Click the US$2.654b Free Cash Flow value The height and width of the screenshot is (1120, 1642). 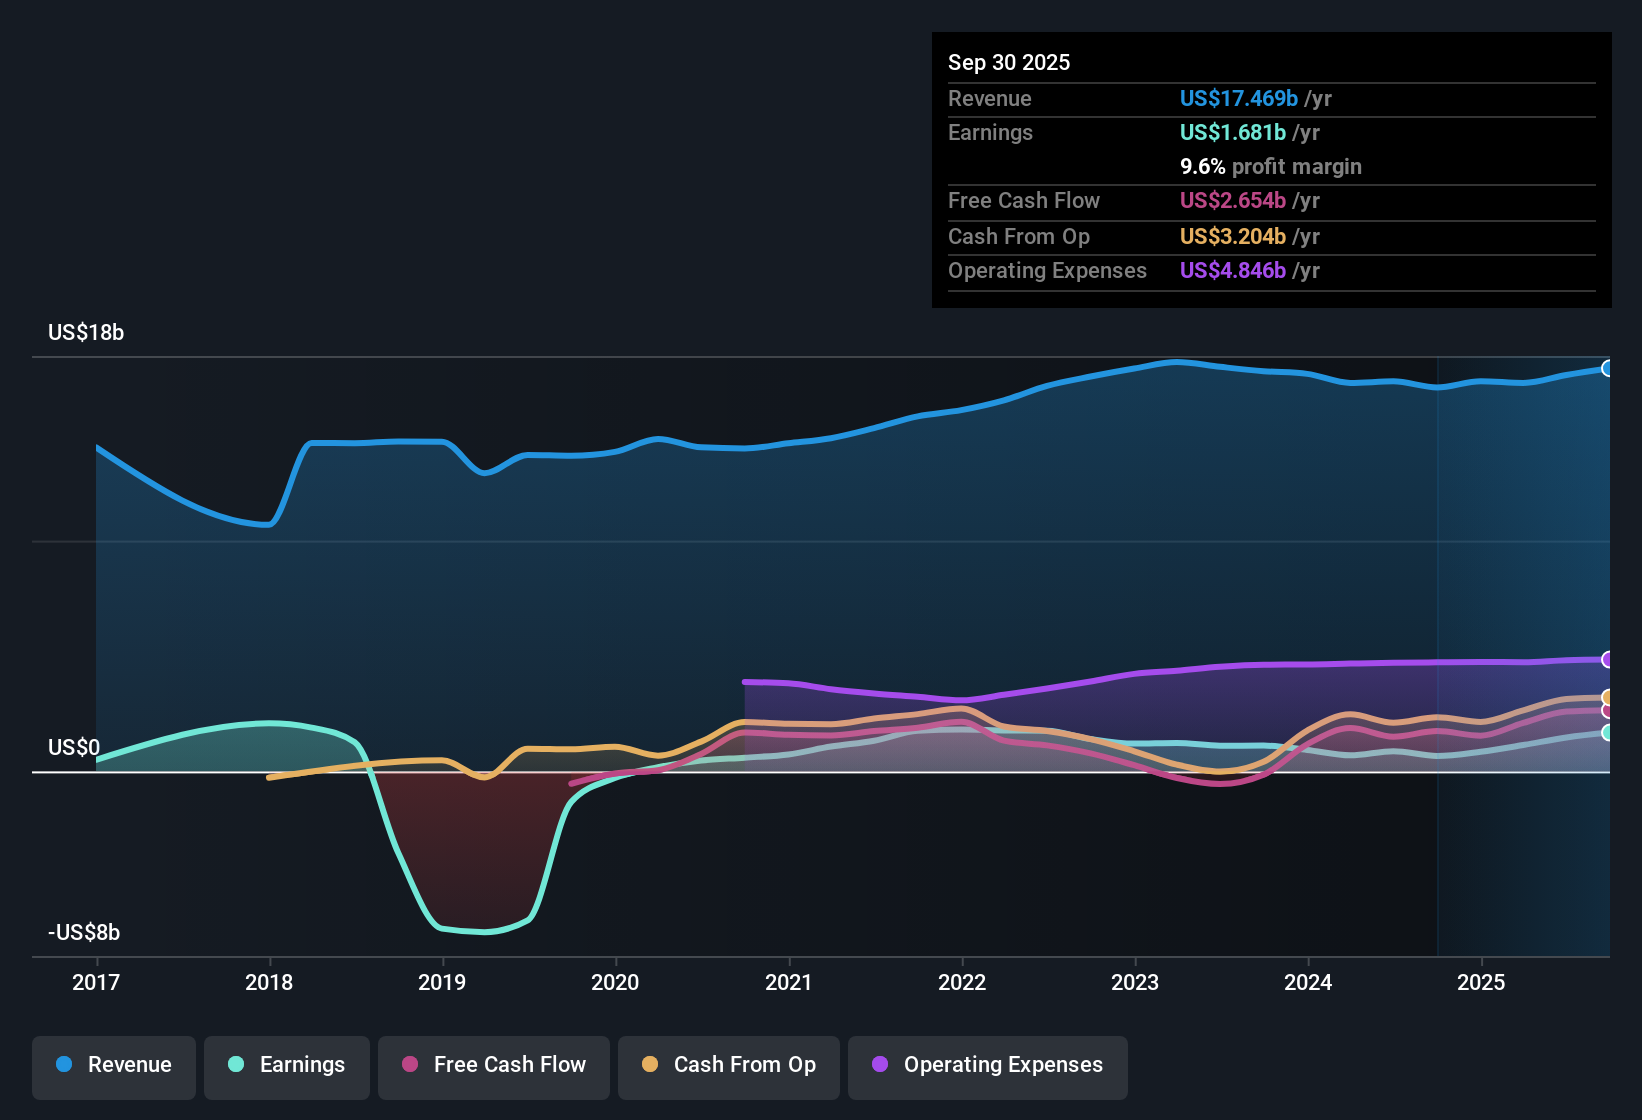pos(1233,201)
